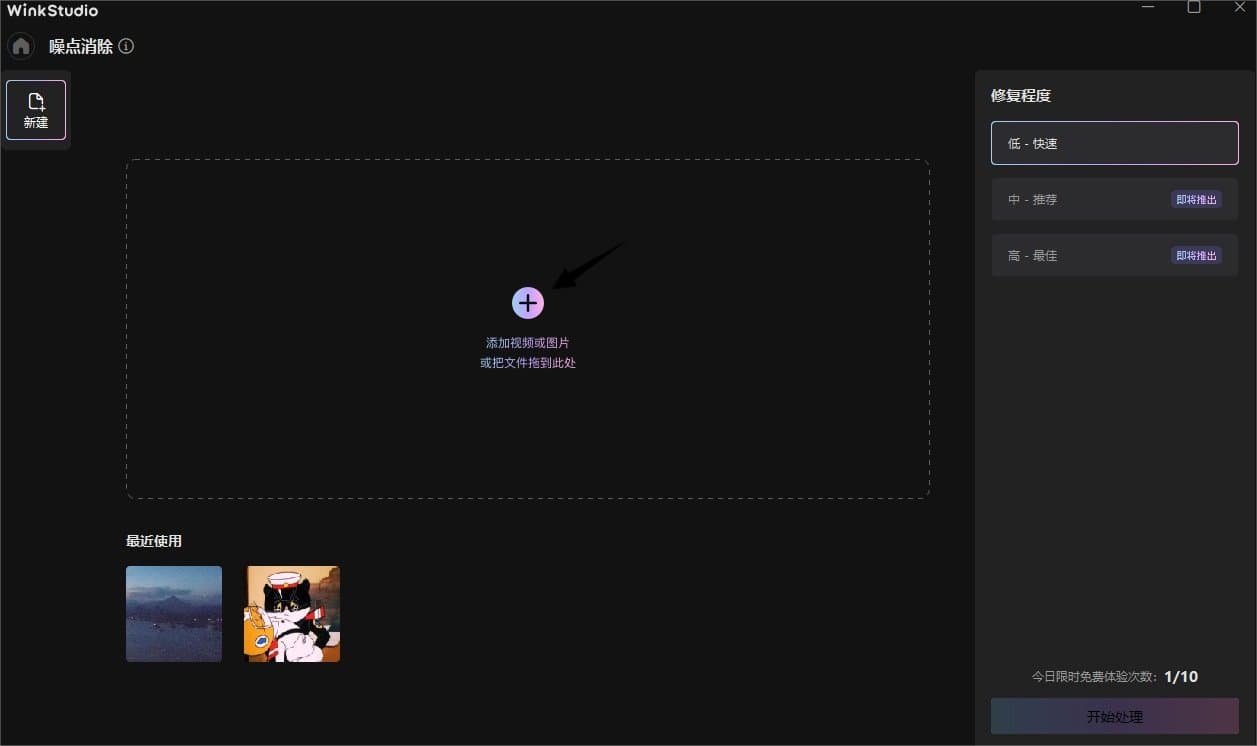Click the 或把文件拖到此处 drop hint text
This screenshot has height=746, width=1257.
(527, 363)
